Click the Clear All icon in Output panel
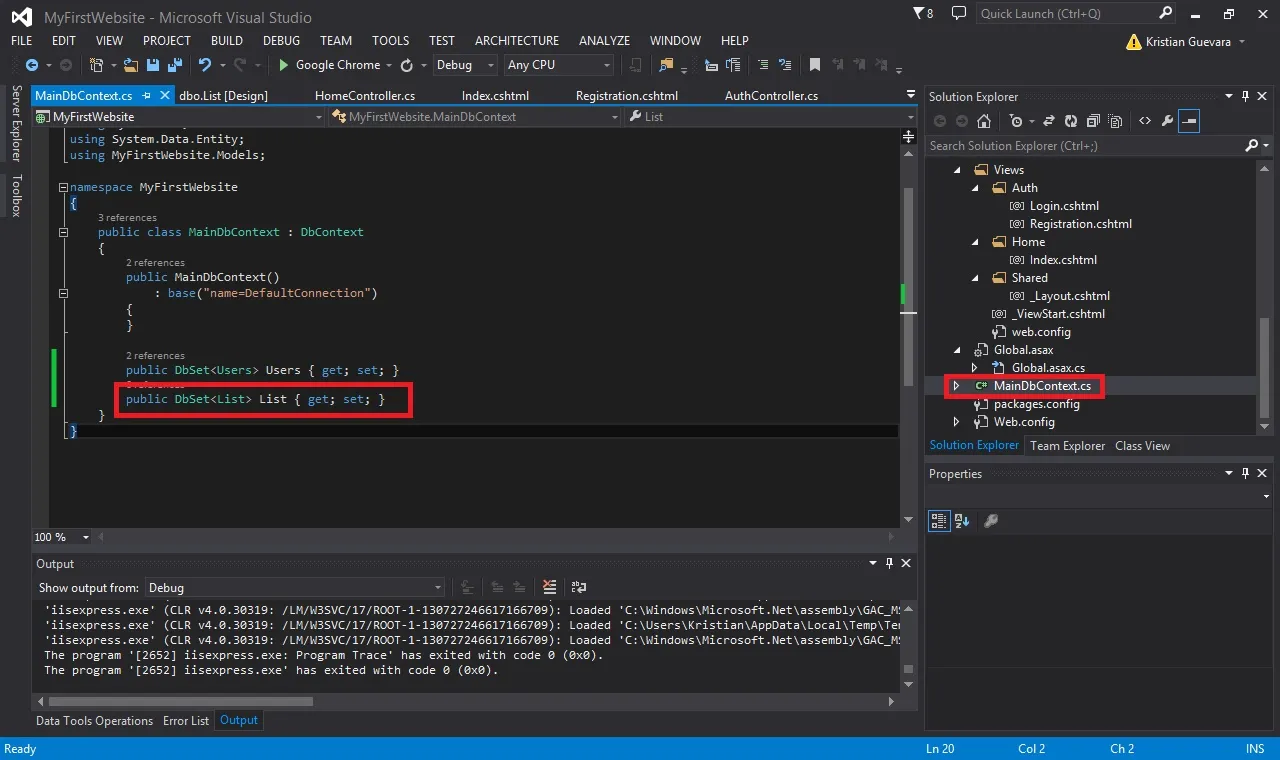This screenshot has width=1280, height=760. (x=549, y=587)
